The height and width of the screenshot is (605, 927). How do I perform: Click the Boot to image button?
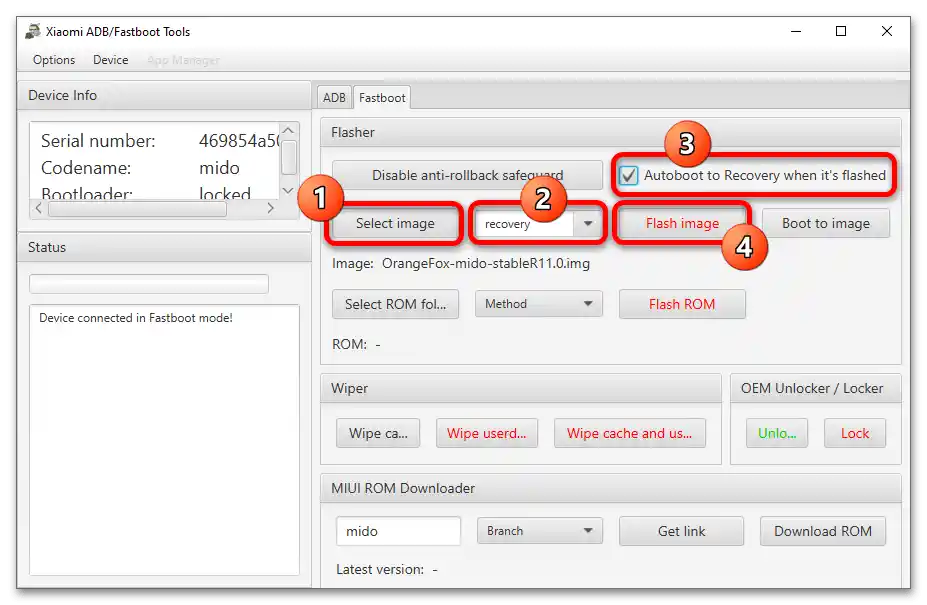click(x=826, y=224)
